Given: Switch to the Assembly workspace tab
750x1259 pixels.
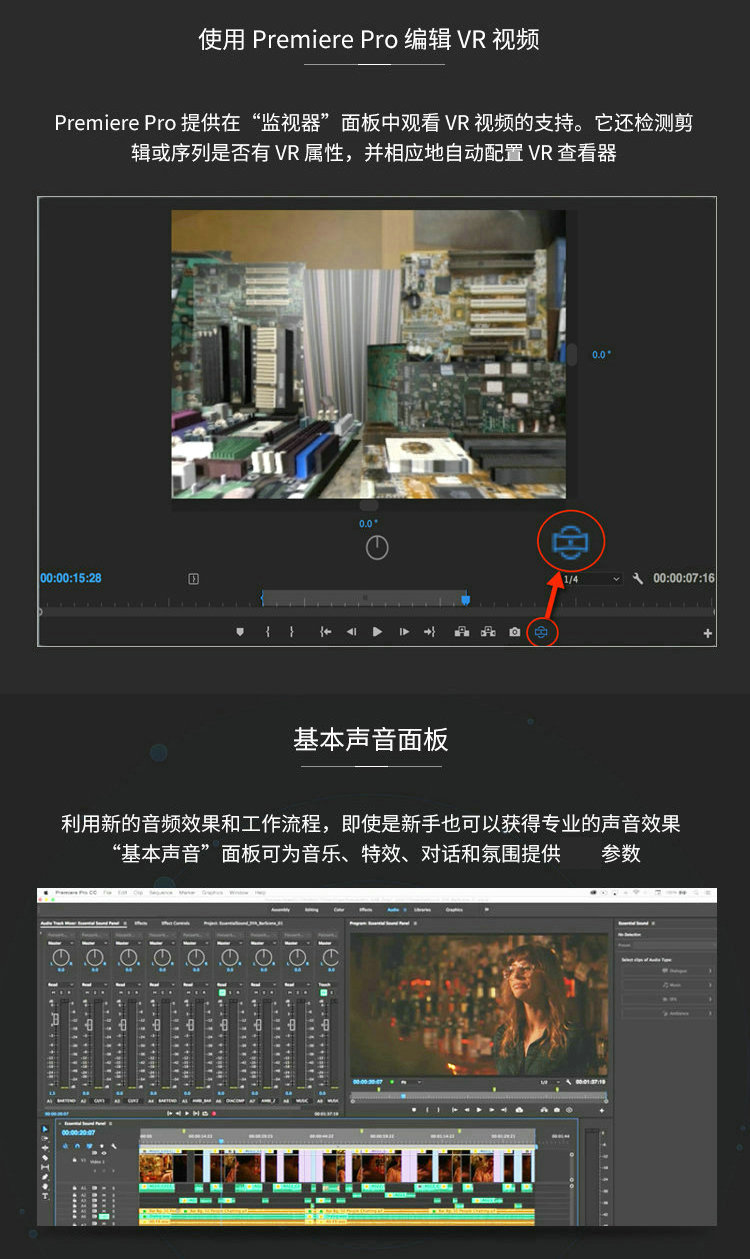Looking at the screenshot, I should click(x=280, y=909).
